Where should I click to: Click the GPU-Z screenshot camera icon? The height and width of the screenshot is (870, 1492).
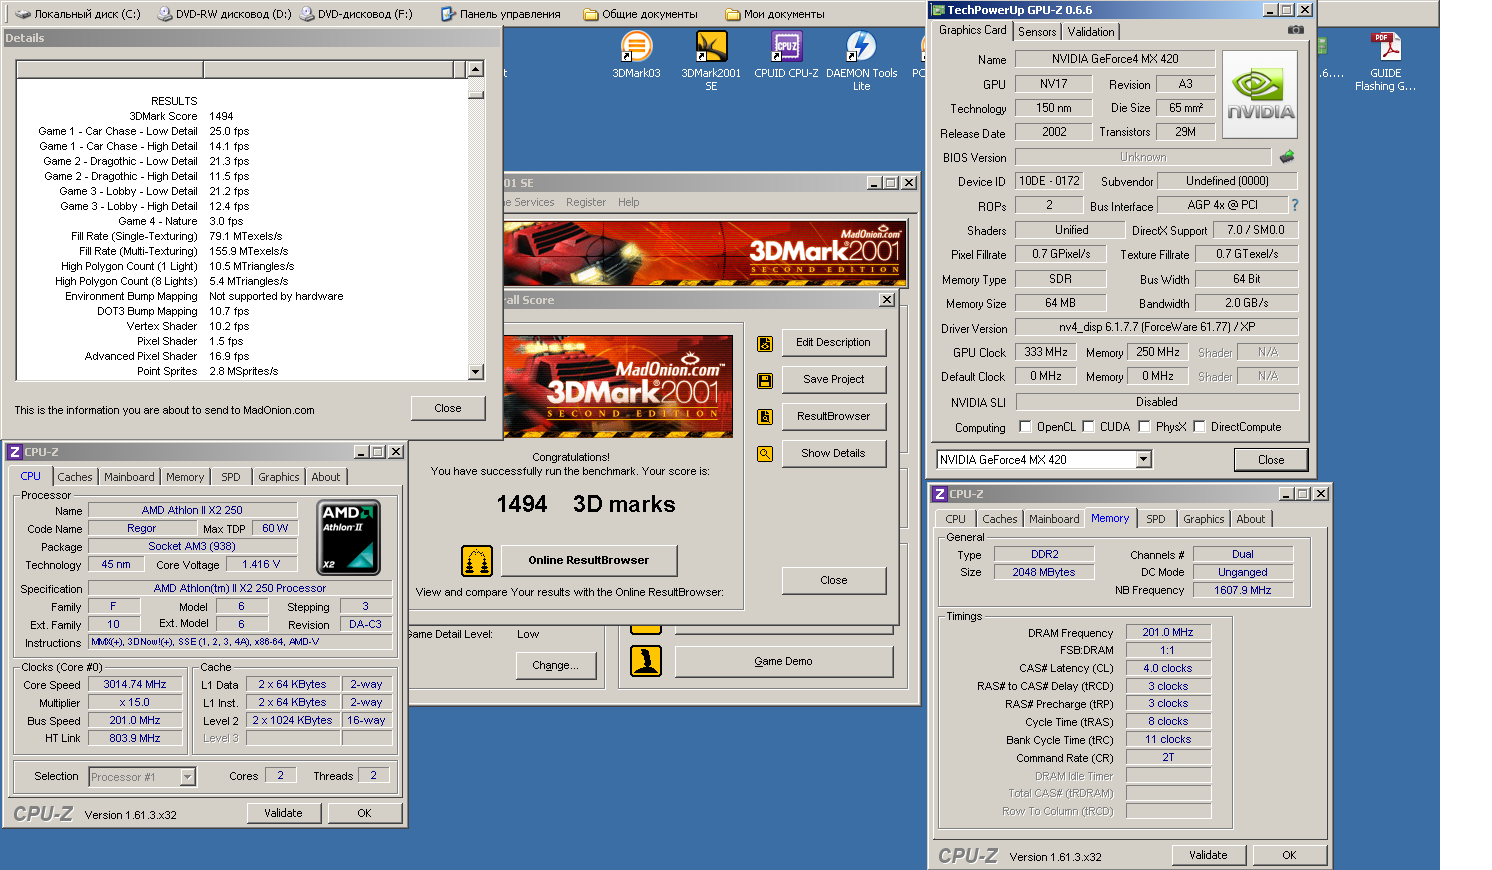[1295, 30]
